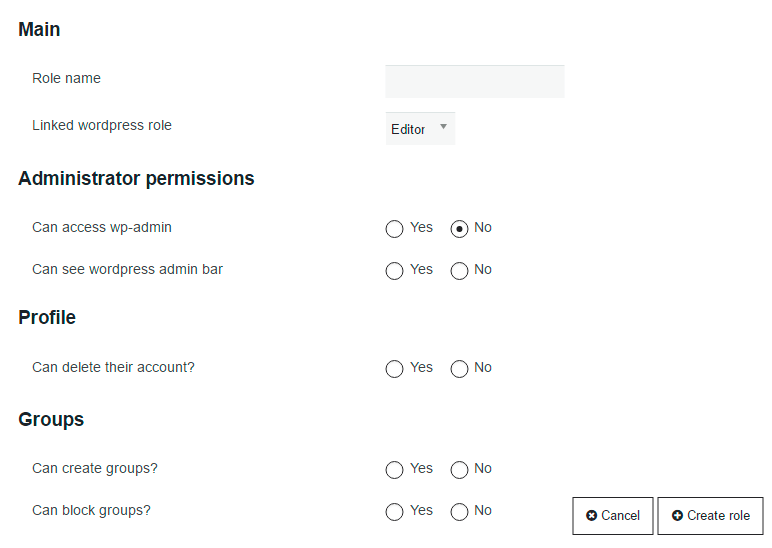
Task: Click the Cancel button
Action: [x=613, y=516]
